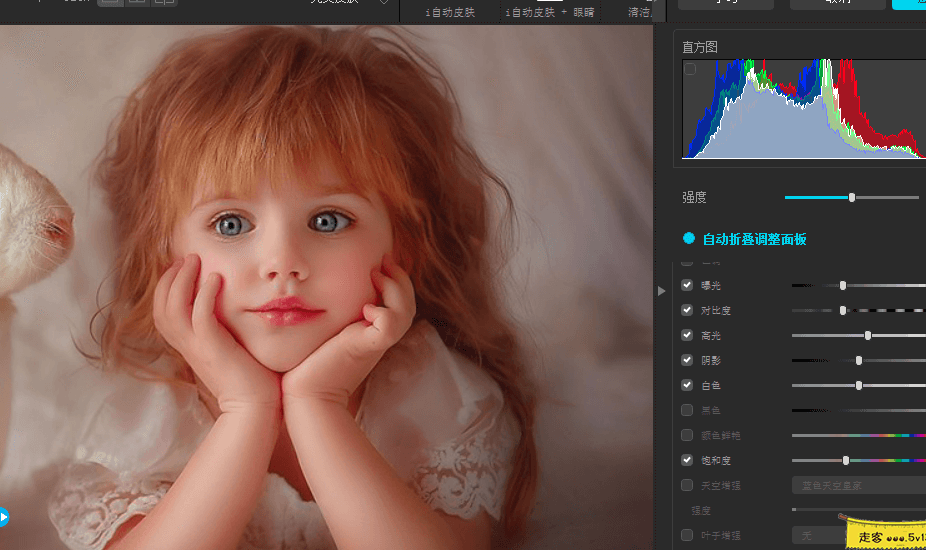This screenshot has width=926, height=550.
Task: Select the 自动皮肤 preset tab
Action: click(448, 12)
